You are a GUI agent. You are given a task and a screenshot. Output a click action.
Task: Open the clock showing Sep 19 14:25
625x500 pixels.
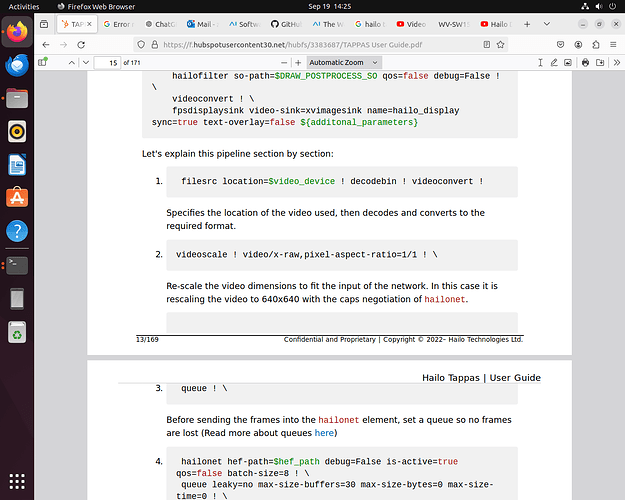tap(330, 6)
